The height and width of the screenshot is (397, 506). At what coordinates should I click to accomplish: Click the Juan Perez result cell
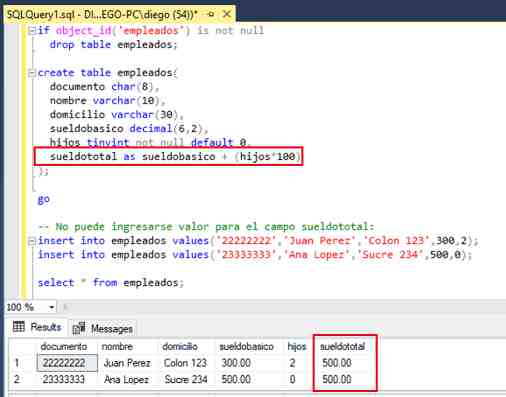(x=127, y=363)
